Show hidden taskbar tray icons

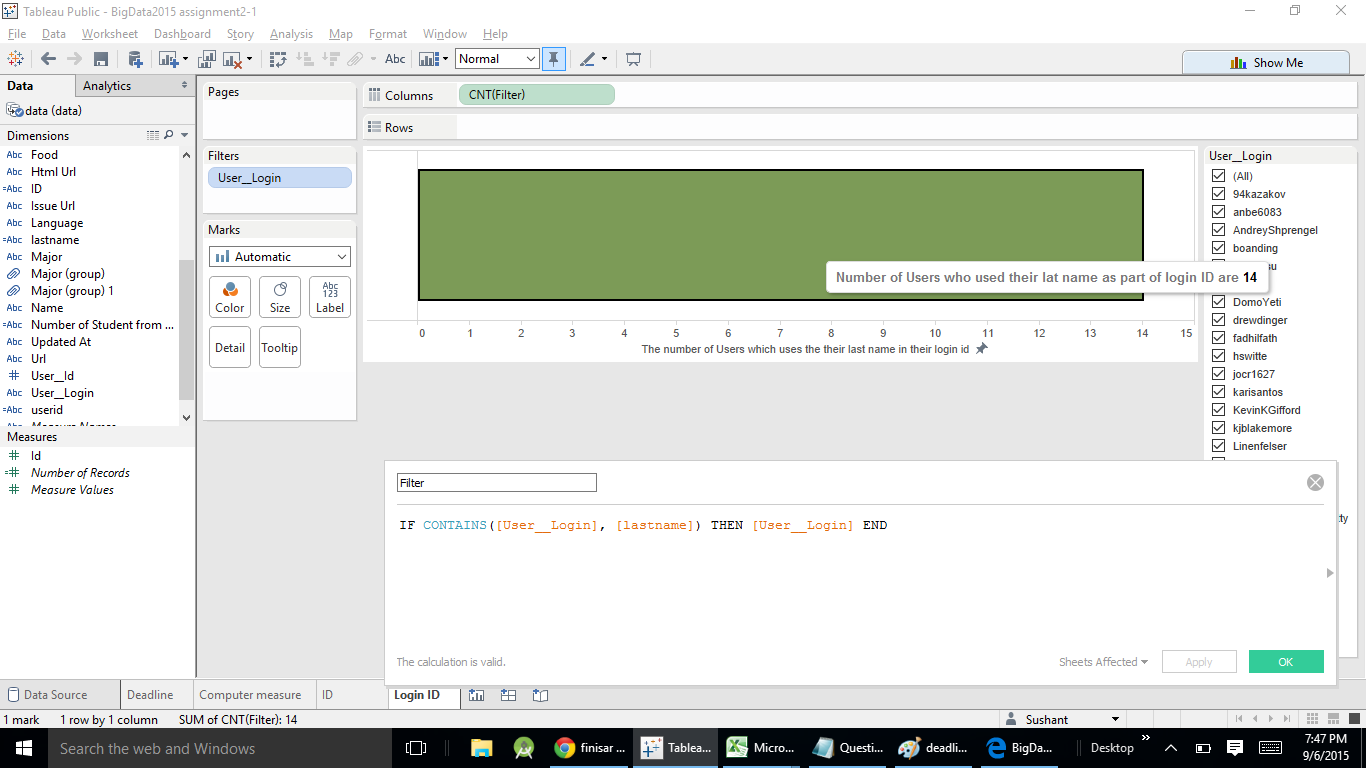[1171, 748]
